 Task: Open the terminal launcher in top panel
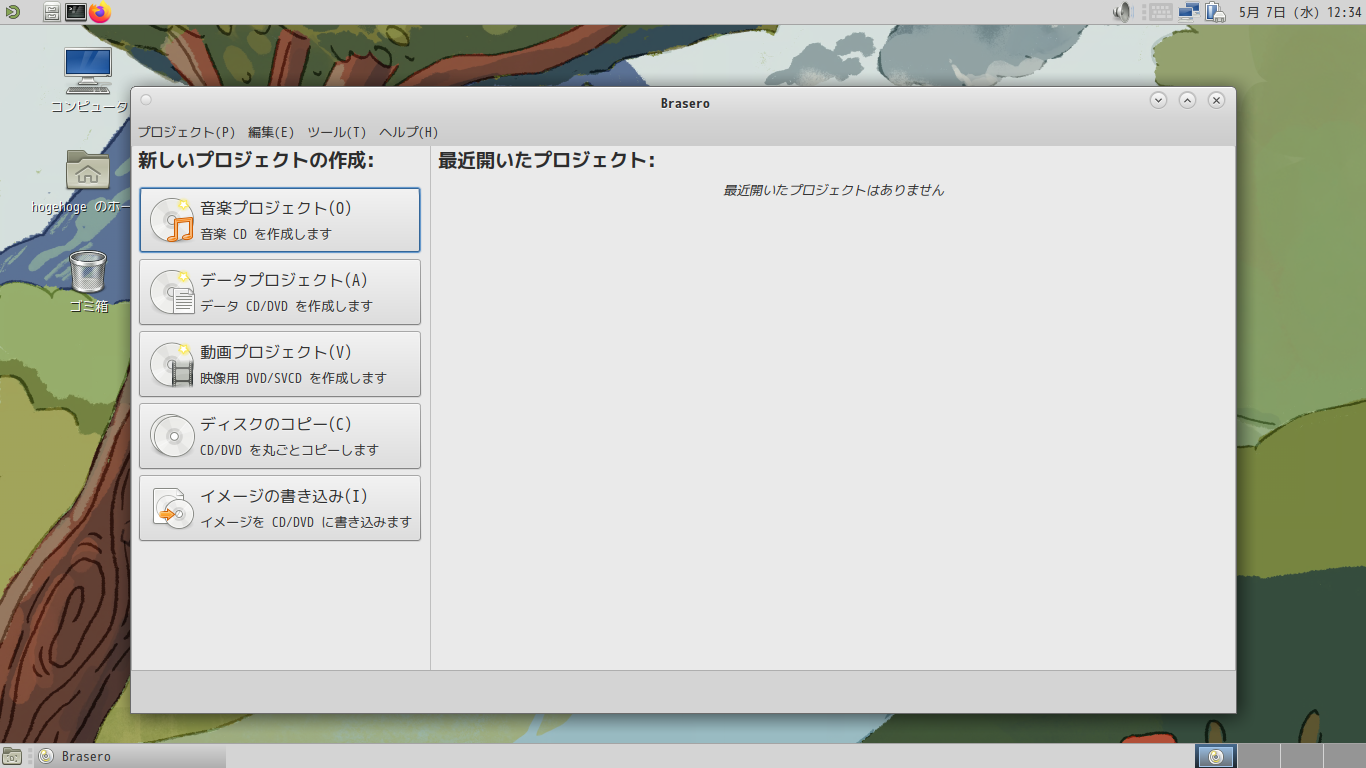[x=76, y=12]
